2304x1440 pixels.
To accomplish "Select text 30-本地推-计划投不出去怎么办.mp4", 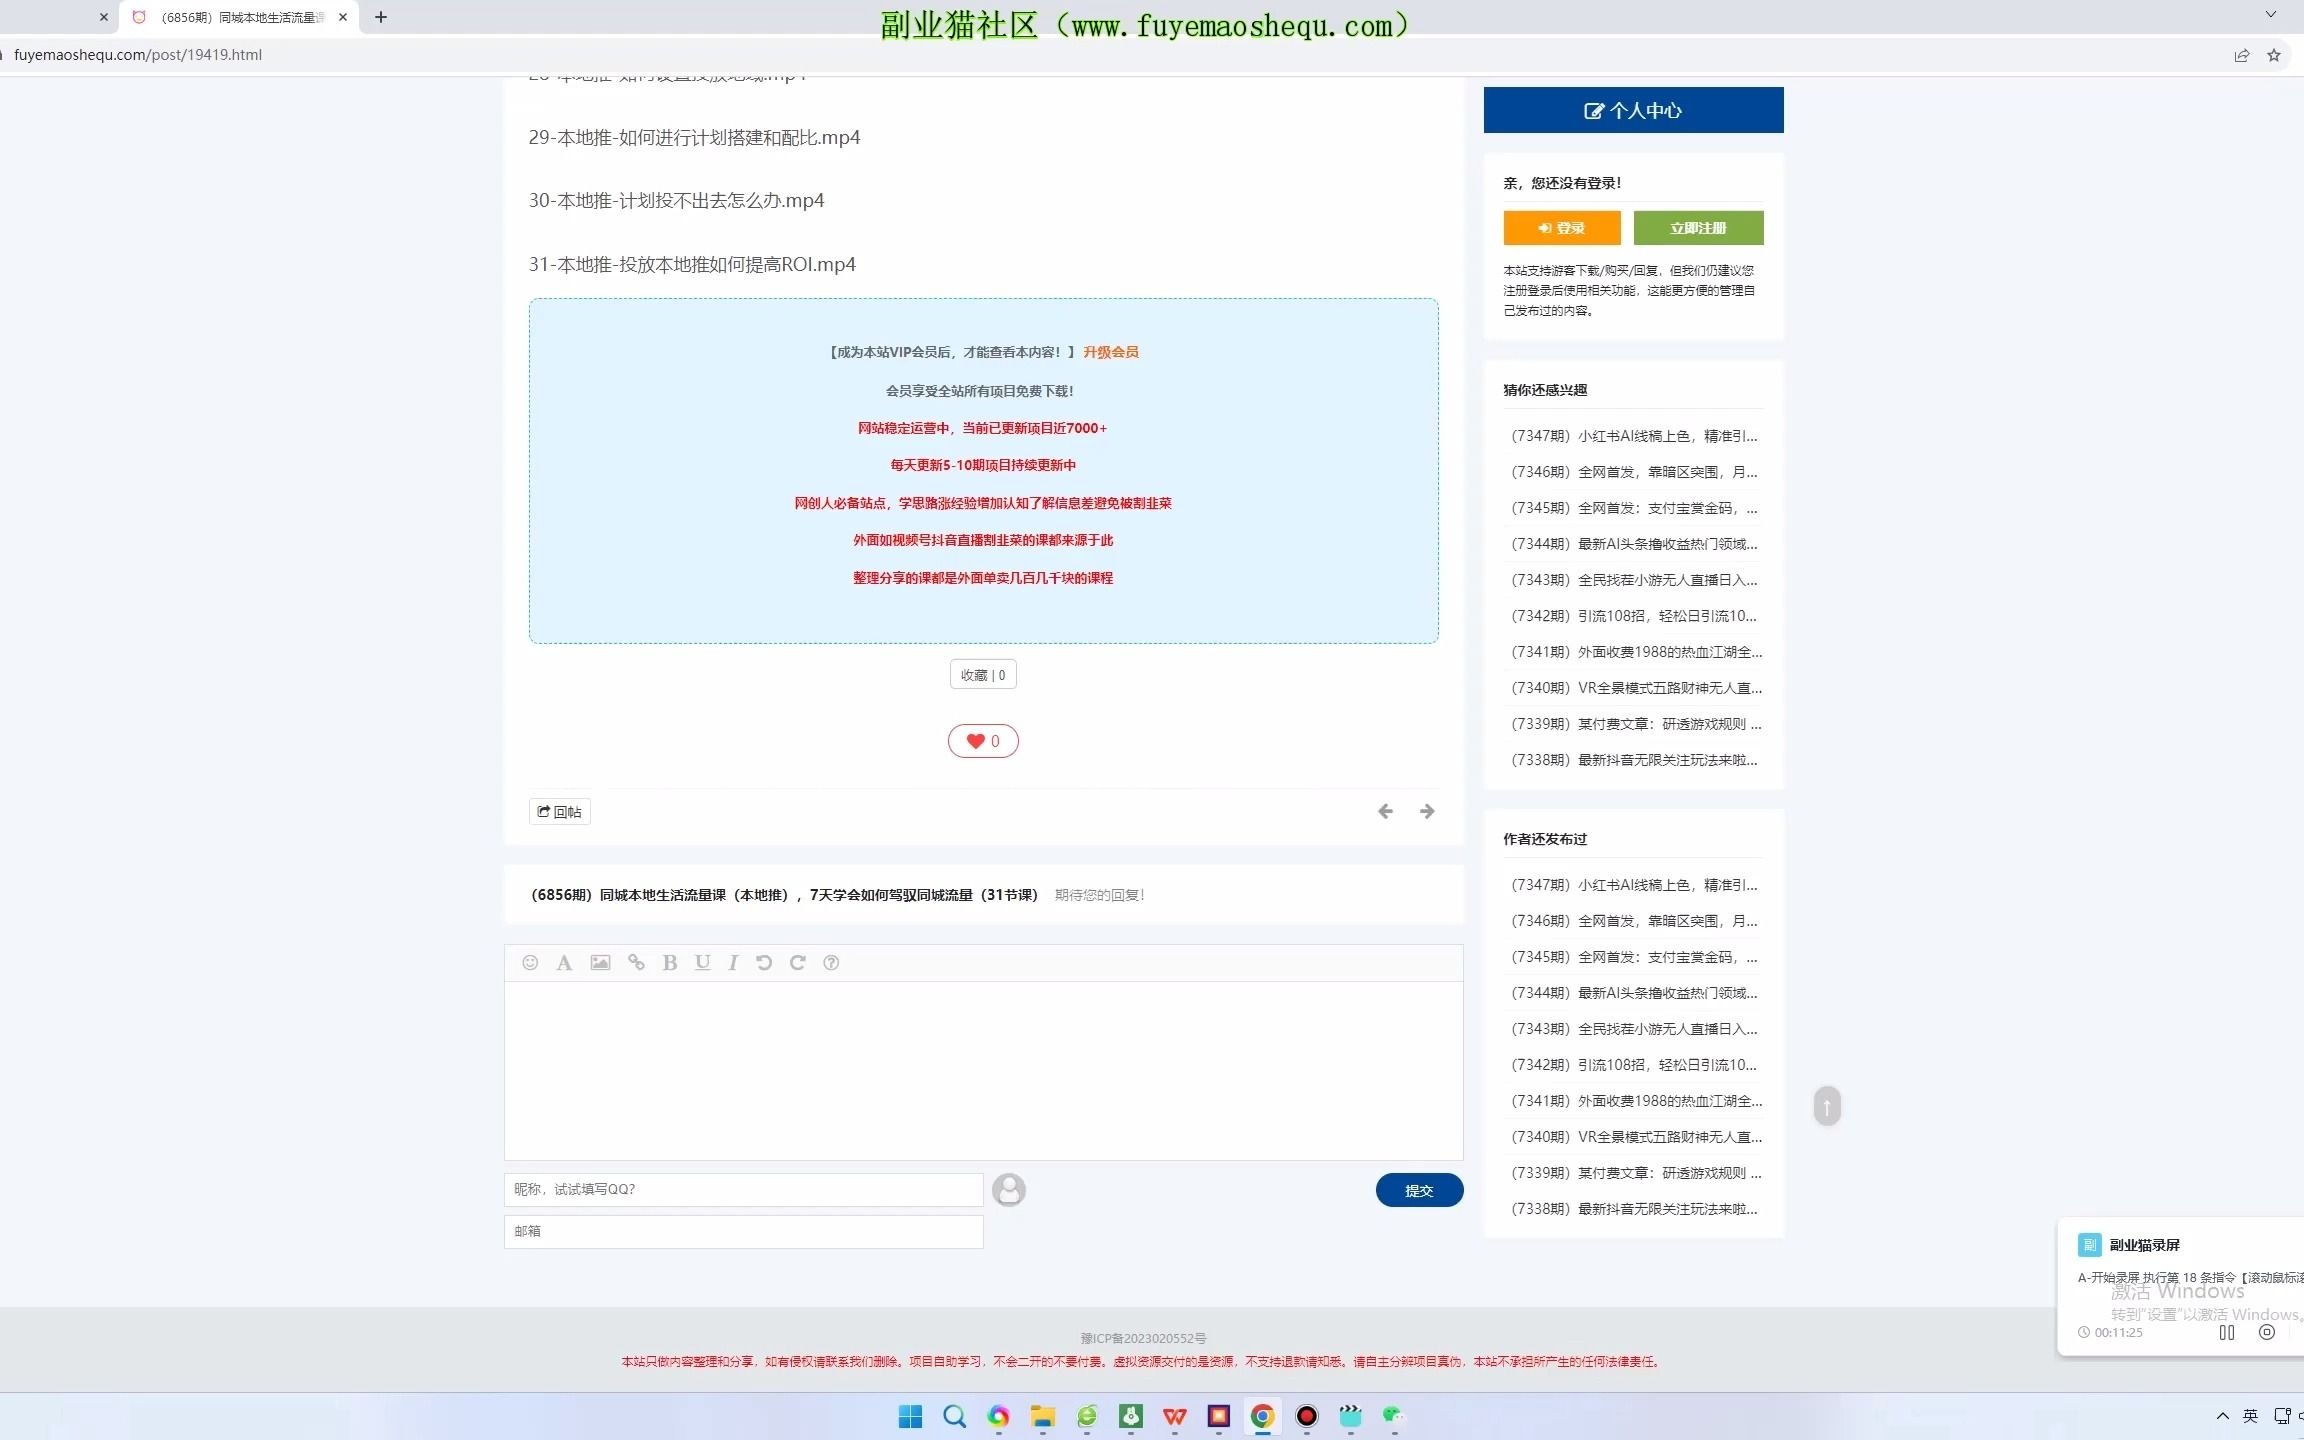I will (x=676, y=201).
